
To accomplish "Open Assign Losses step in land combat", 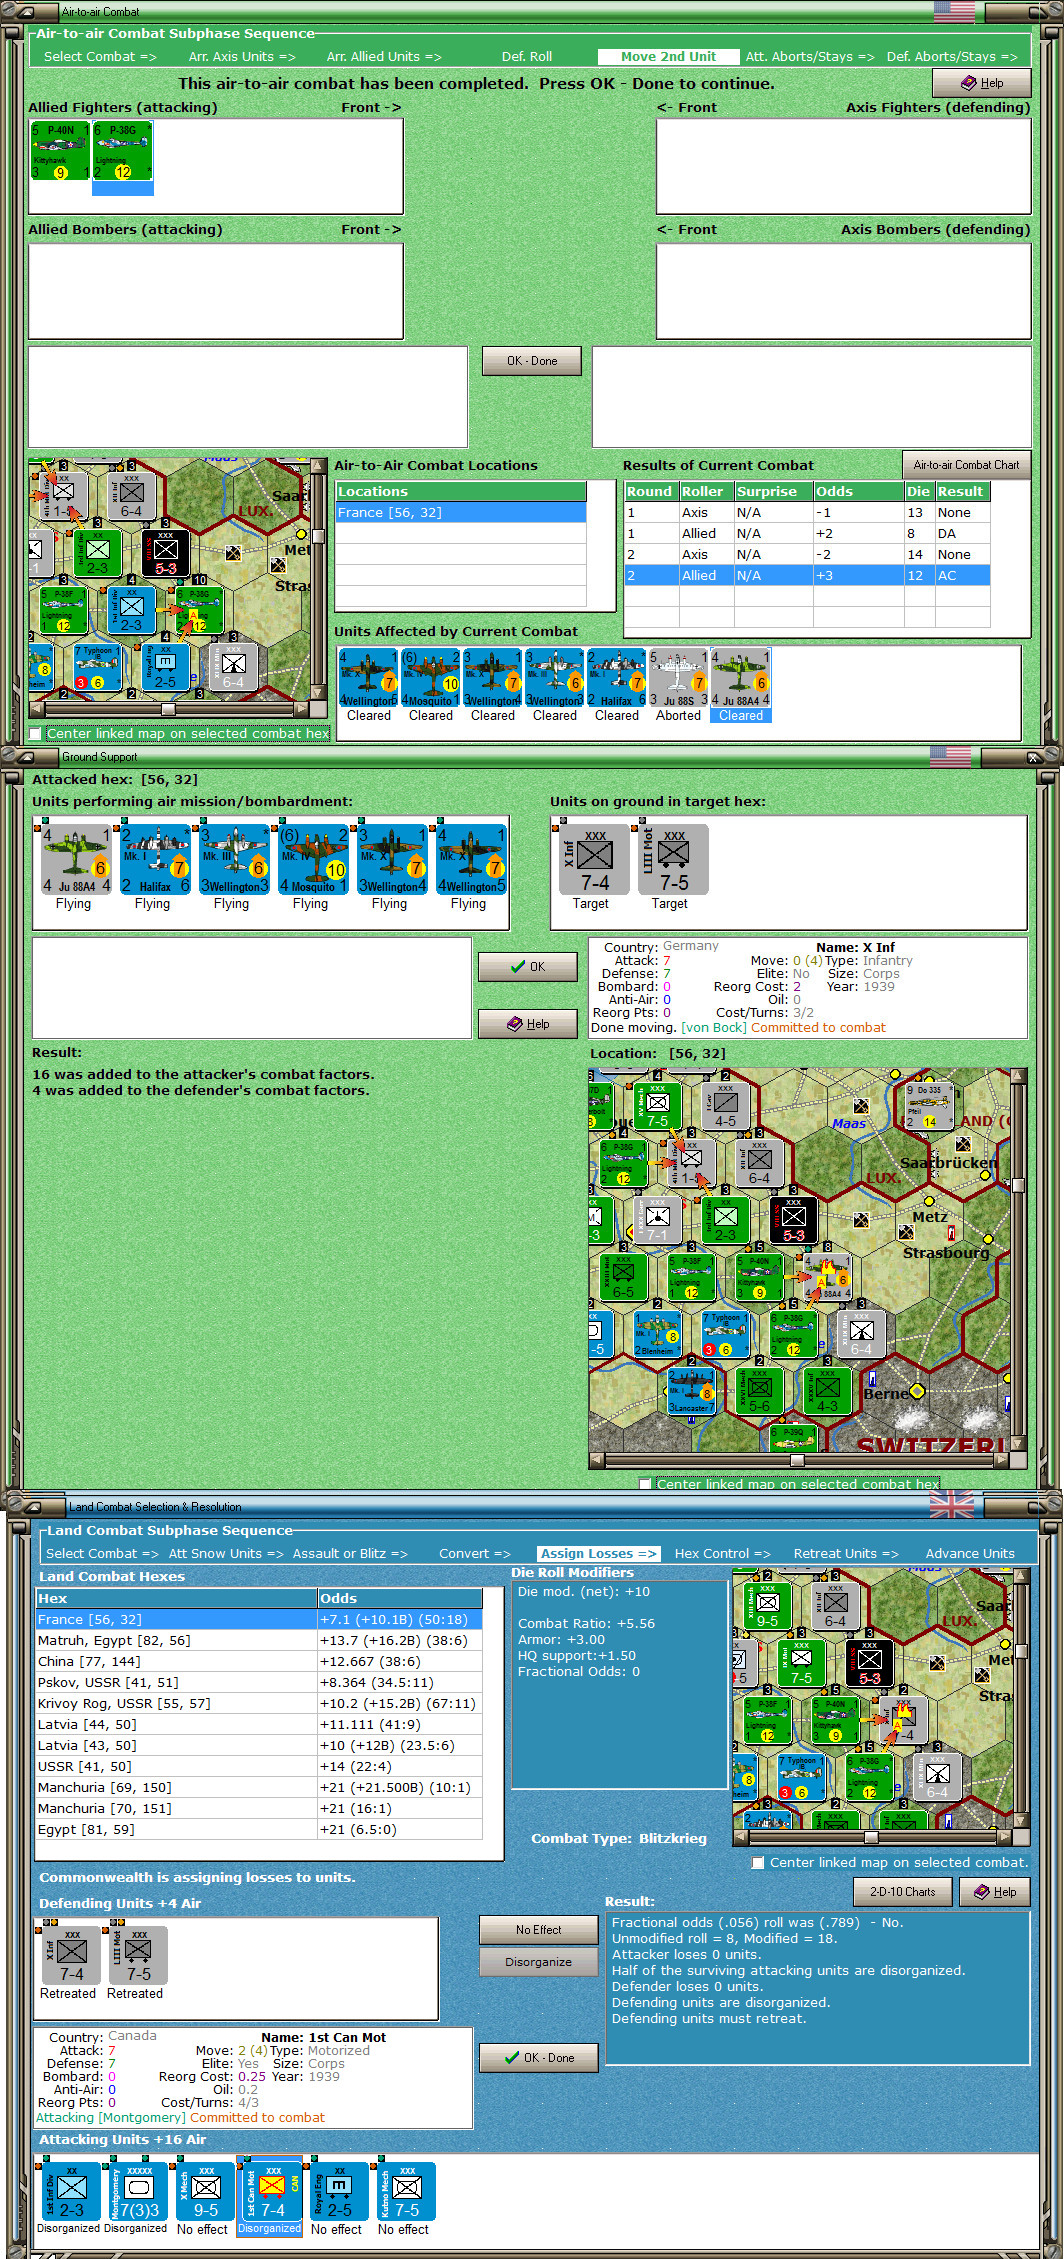I will 598,1553.
